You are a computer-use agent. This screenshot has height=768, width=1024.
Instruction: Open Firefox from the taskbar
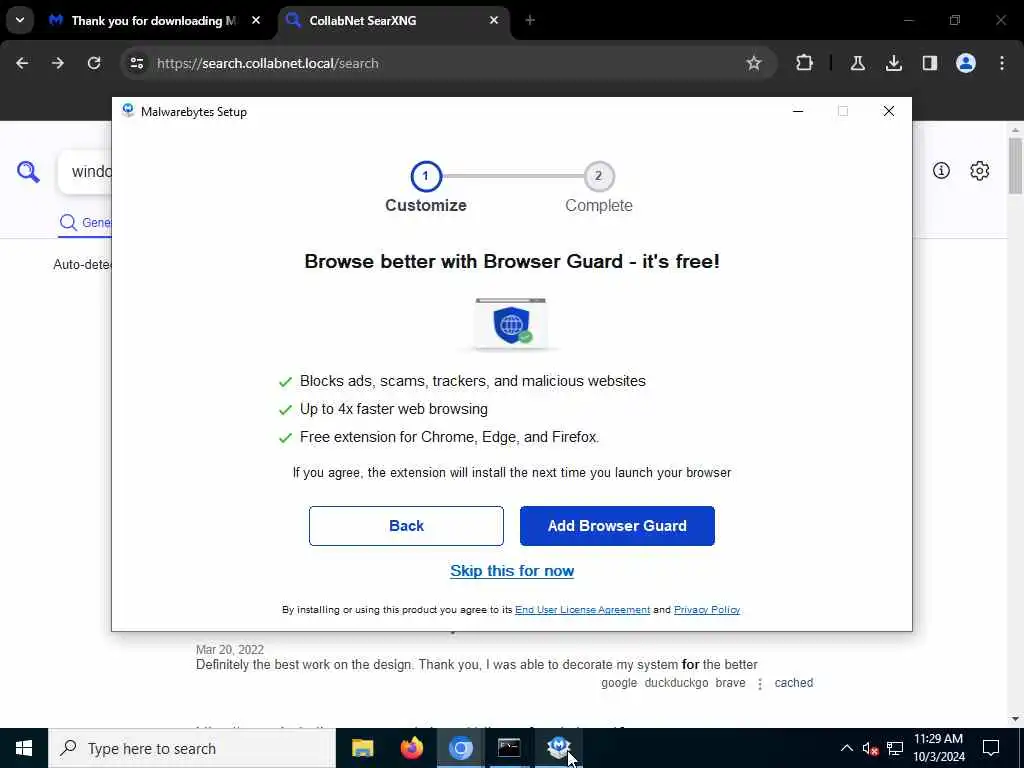tap(411, 748)
